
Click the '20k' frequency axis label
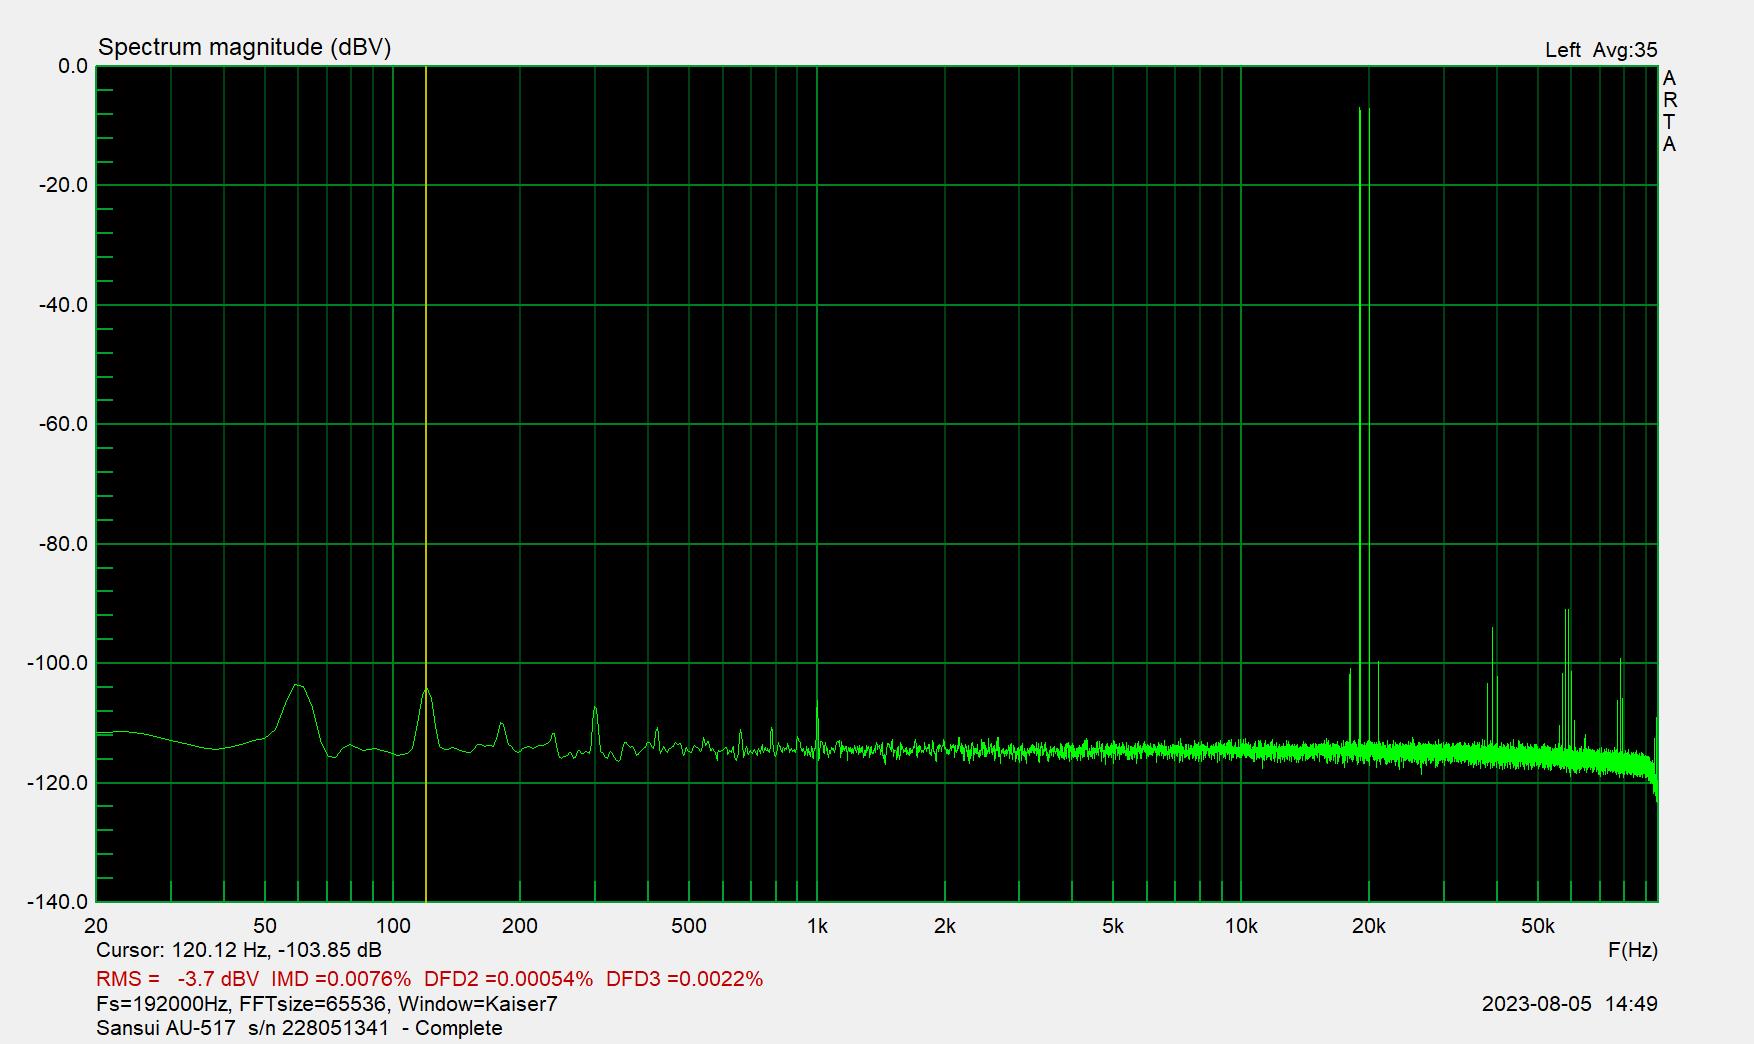(x=1369, y=926)
